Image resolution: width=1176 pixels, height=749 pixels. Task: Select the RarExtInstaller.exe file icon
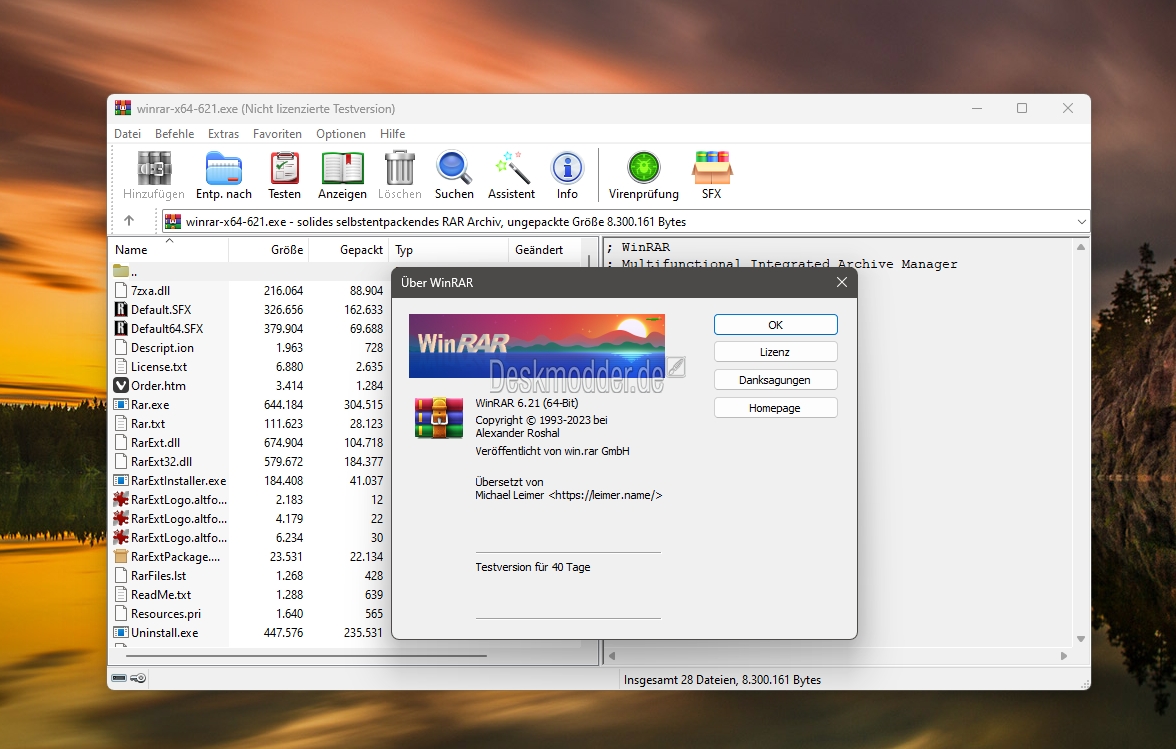[x=121, y=481]
